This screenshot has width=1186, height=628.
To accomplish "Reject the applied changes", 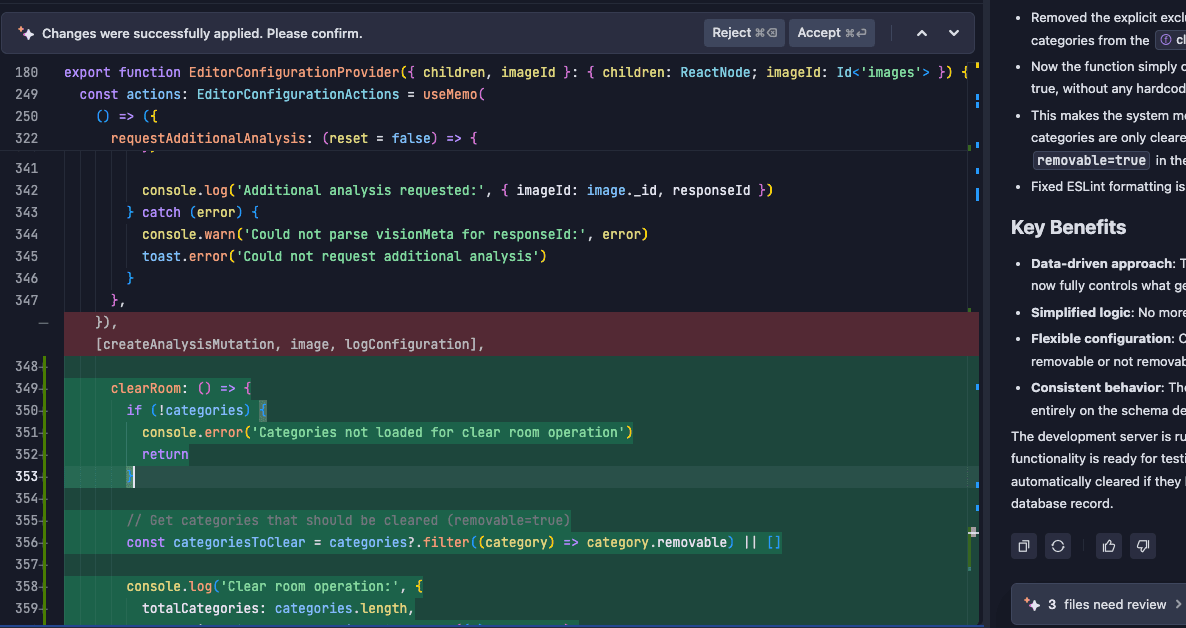I will click(744, 33).
